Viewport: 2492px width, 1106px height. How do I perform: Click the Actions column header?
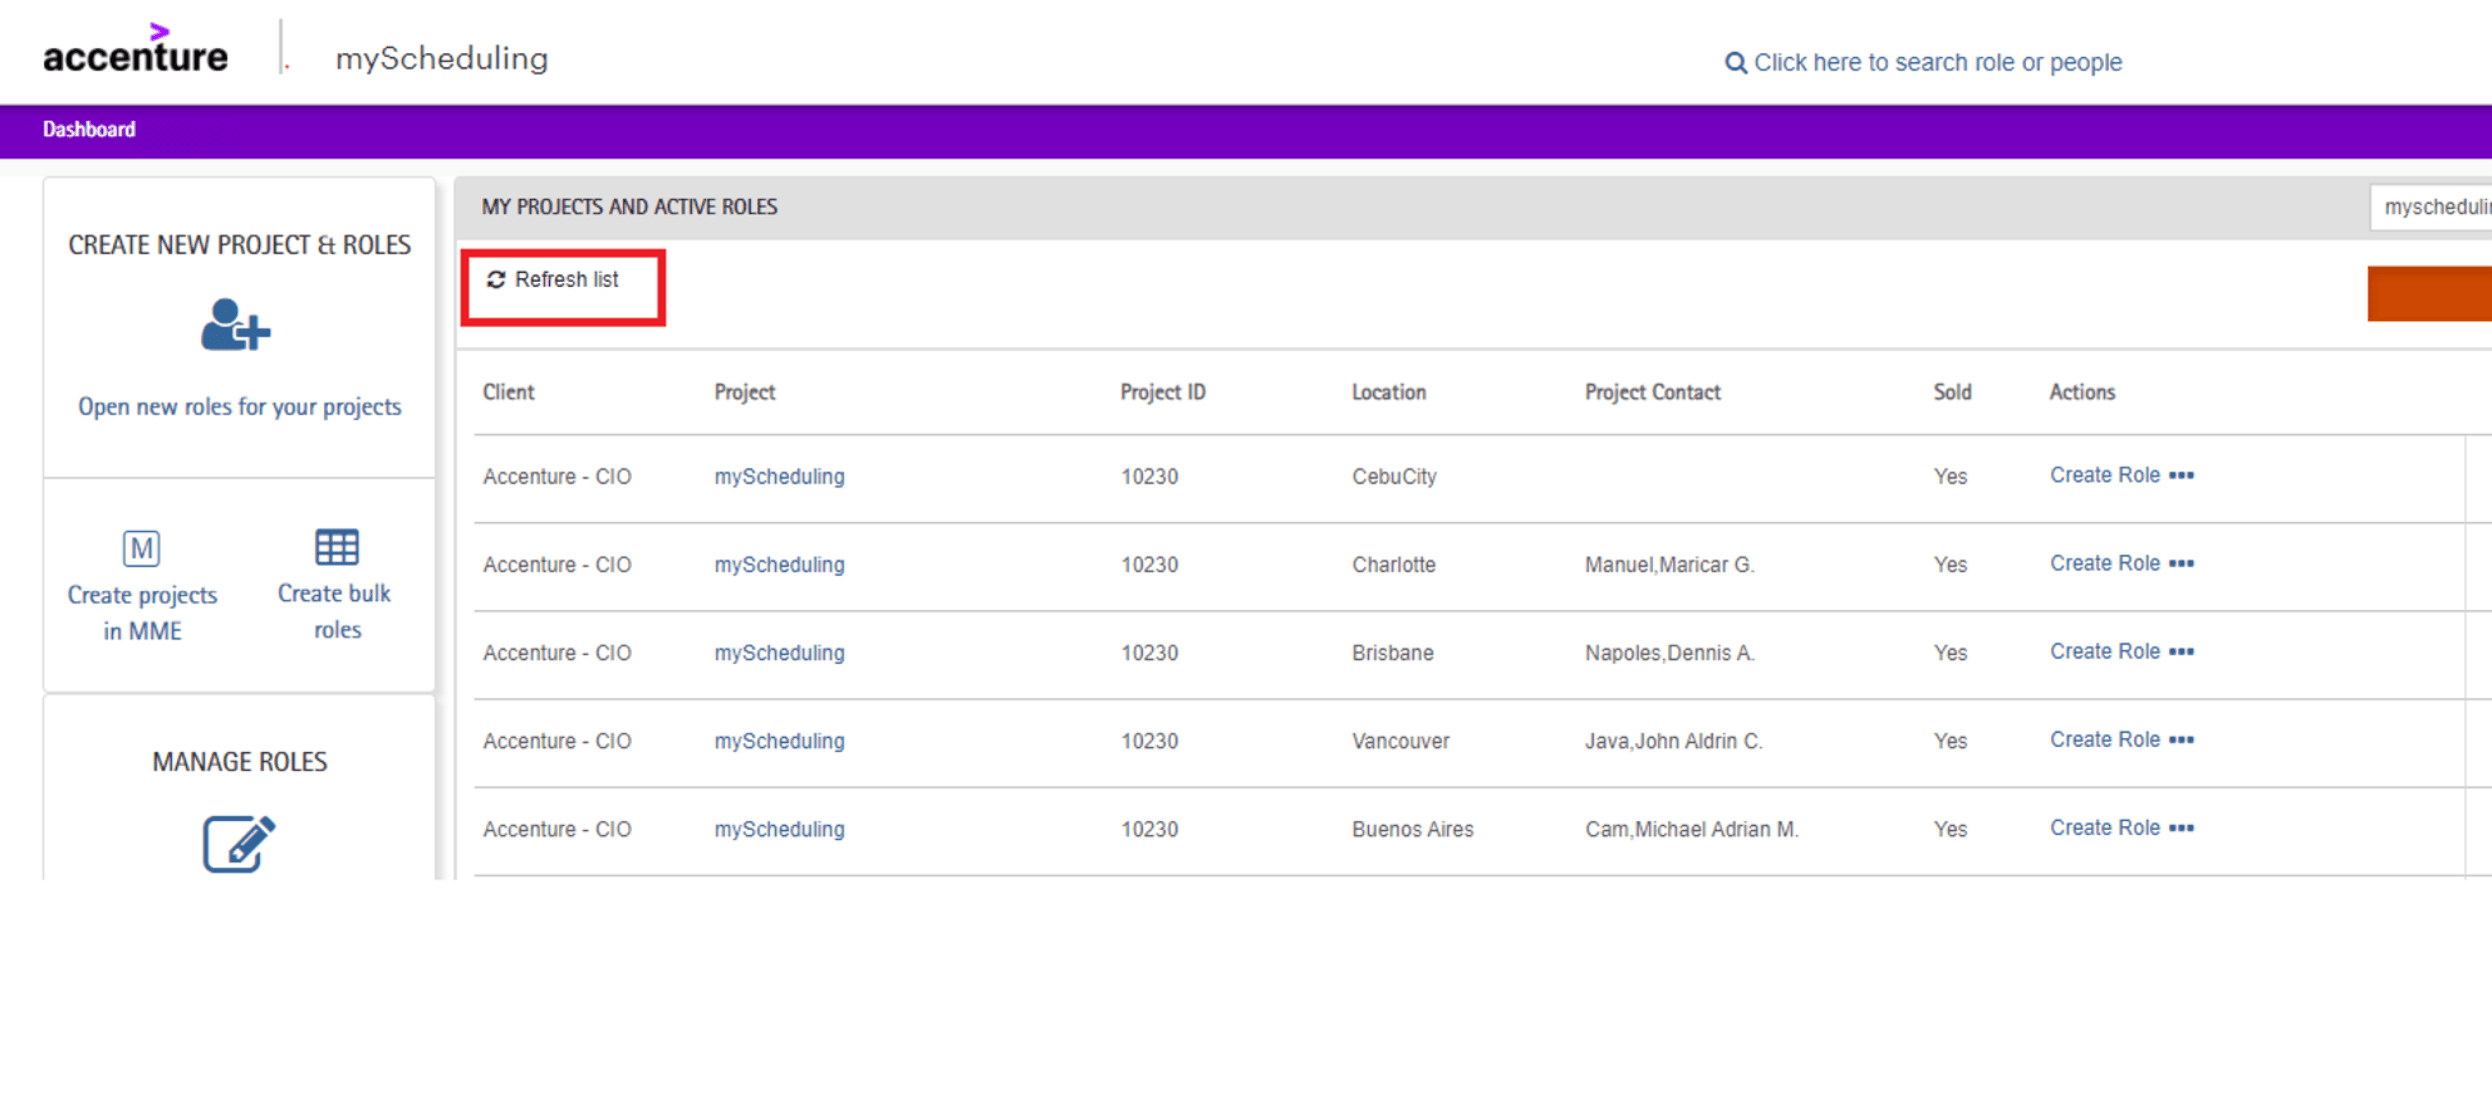[x=2082, y=392]
